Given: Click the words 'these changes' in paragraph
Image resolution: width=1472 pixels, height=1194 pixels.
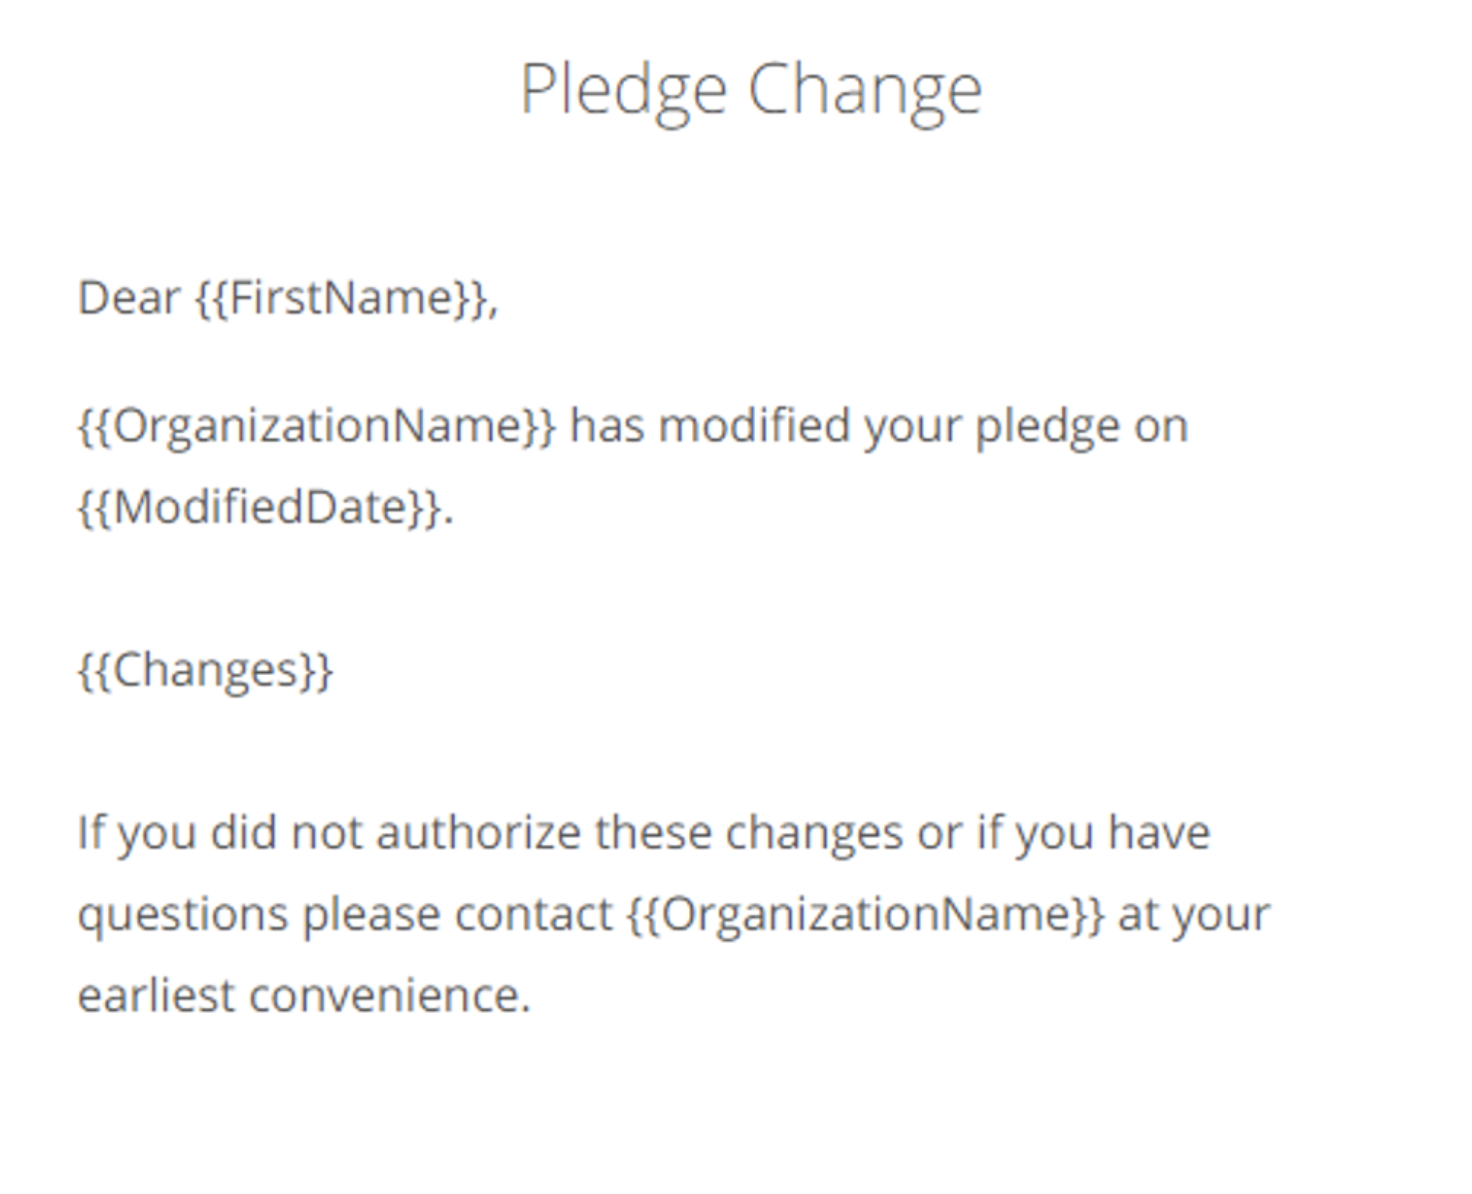Looking at the screenshot, I should tap(749, 833).
